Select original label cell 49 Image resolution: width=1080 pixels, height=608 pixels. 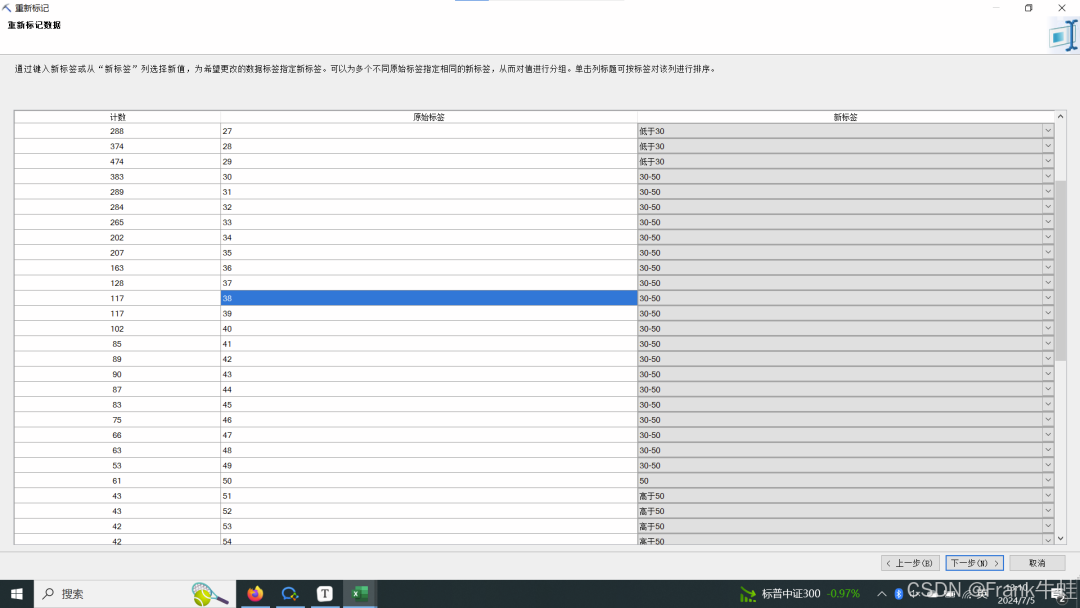[428, 465]
